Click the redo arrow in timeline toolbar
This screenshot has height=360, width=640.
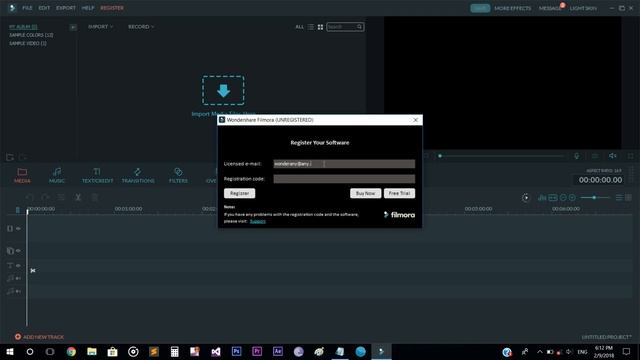[x=45, y=198]
